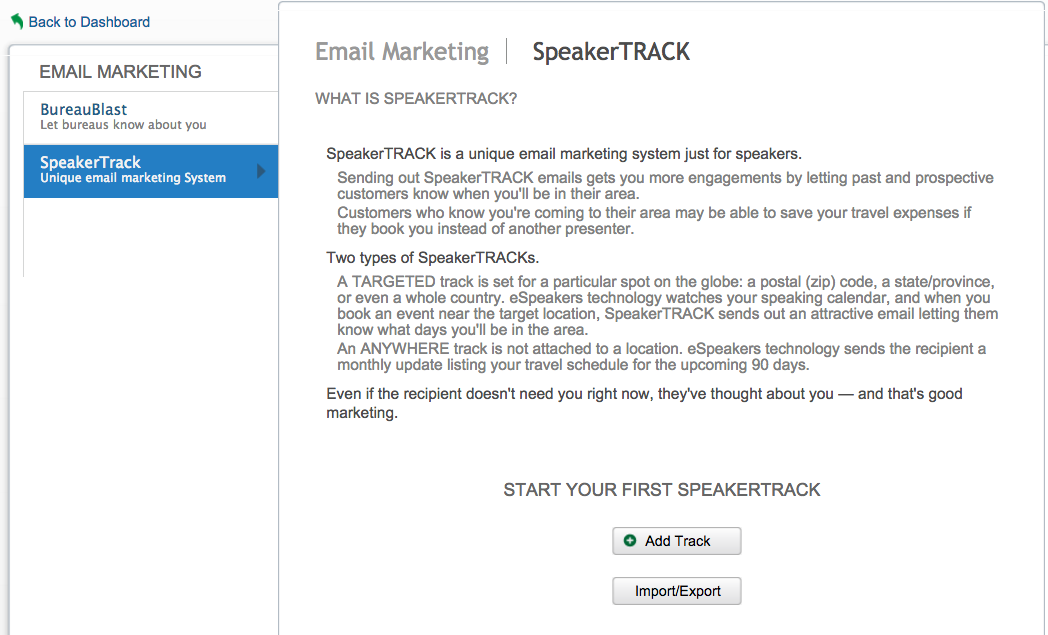Select the SpeakerTrack sidebar entry
The image size is (1048, 635).
(x=150, y=171)
